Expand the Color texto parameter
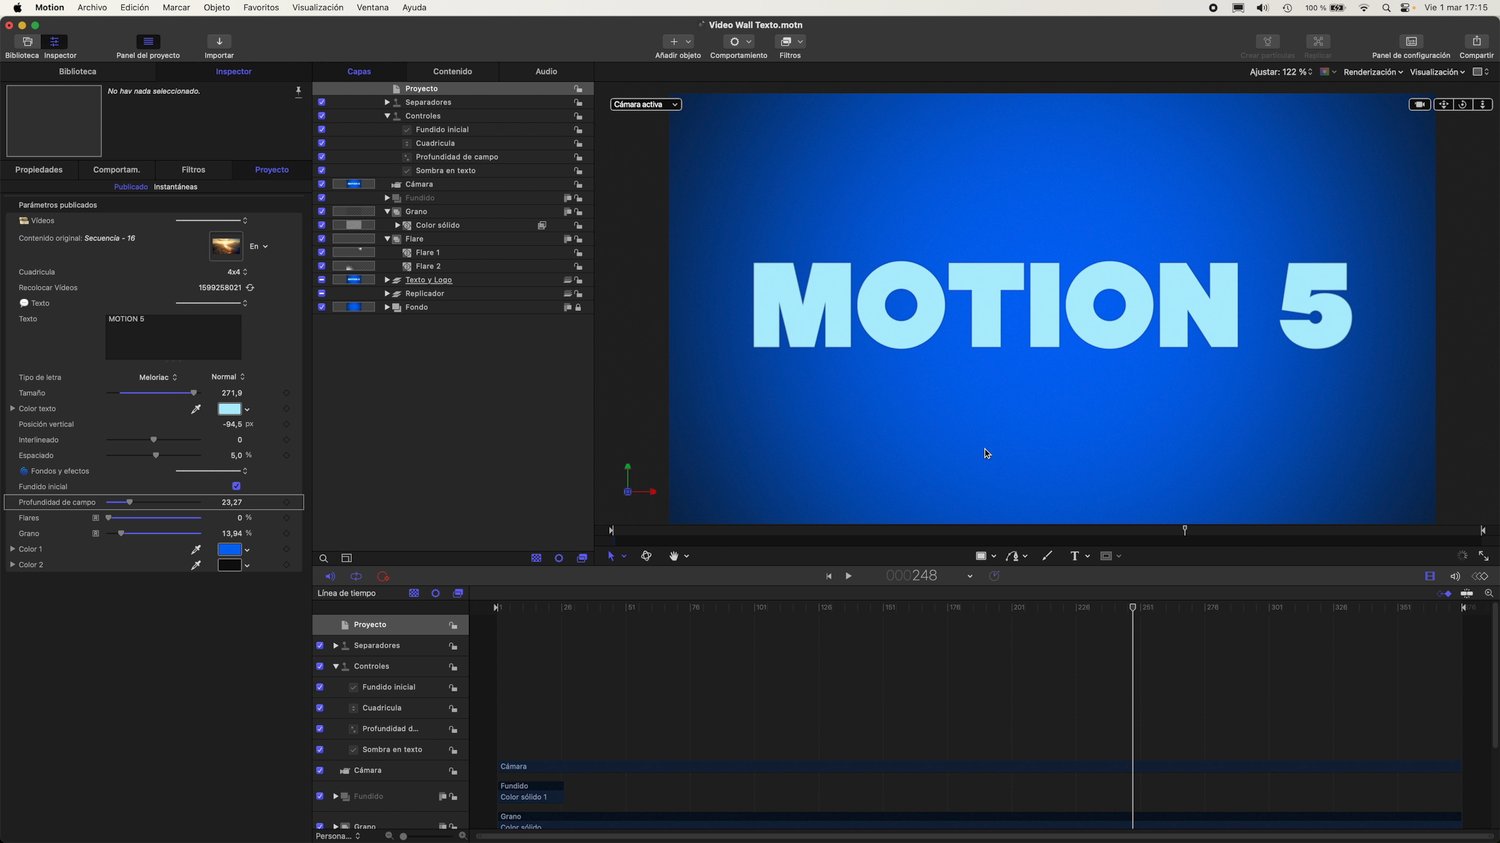1500x843 pixels. [12, 409]
